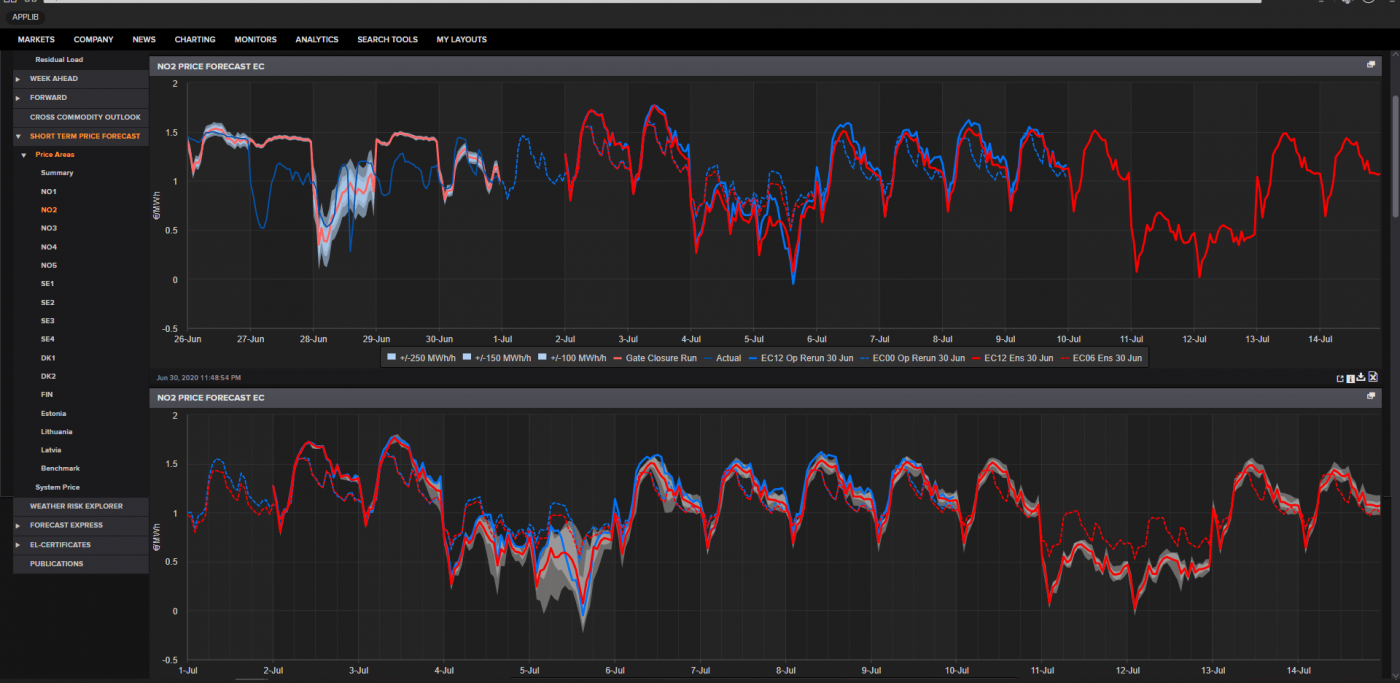Viewport: 1400px width, 683px height.
Task: Open System Price in the sidebar
Action: point(57,487)
